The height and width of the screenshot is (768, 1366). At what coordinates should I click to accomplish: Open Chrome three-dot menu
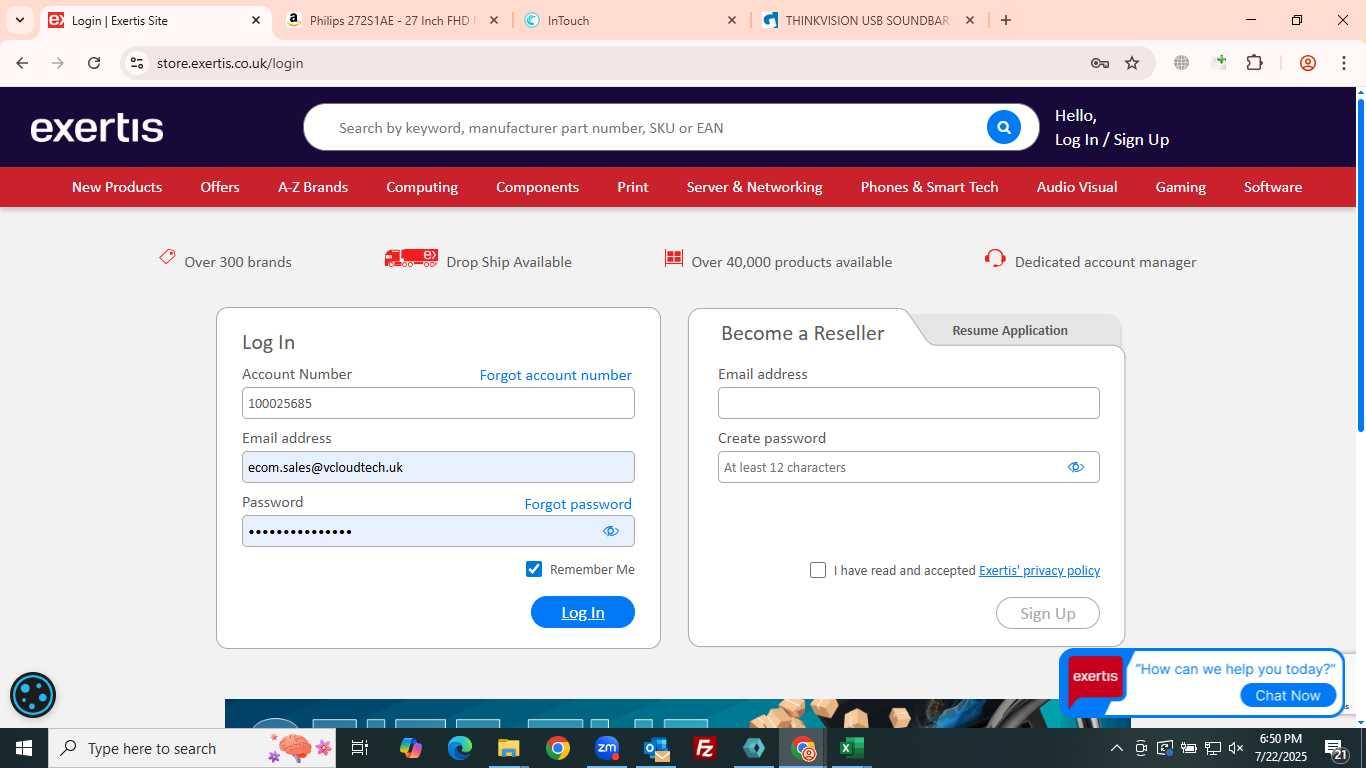(1344, 63)
